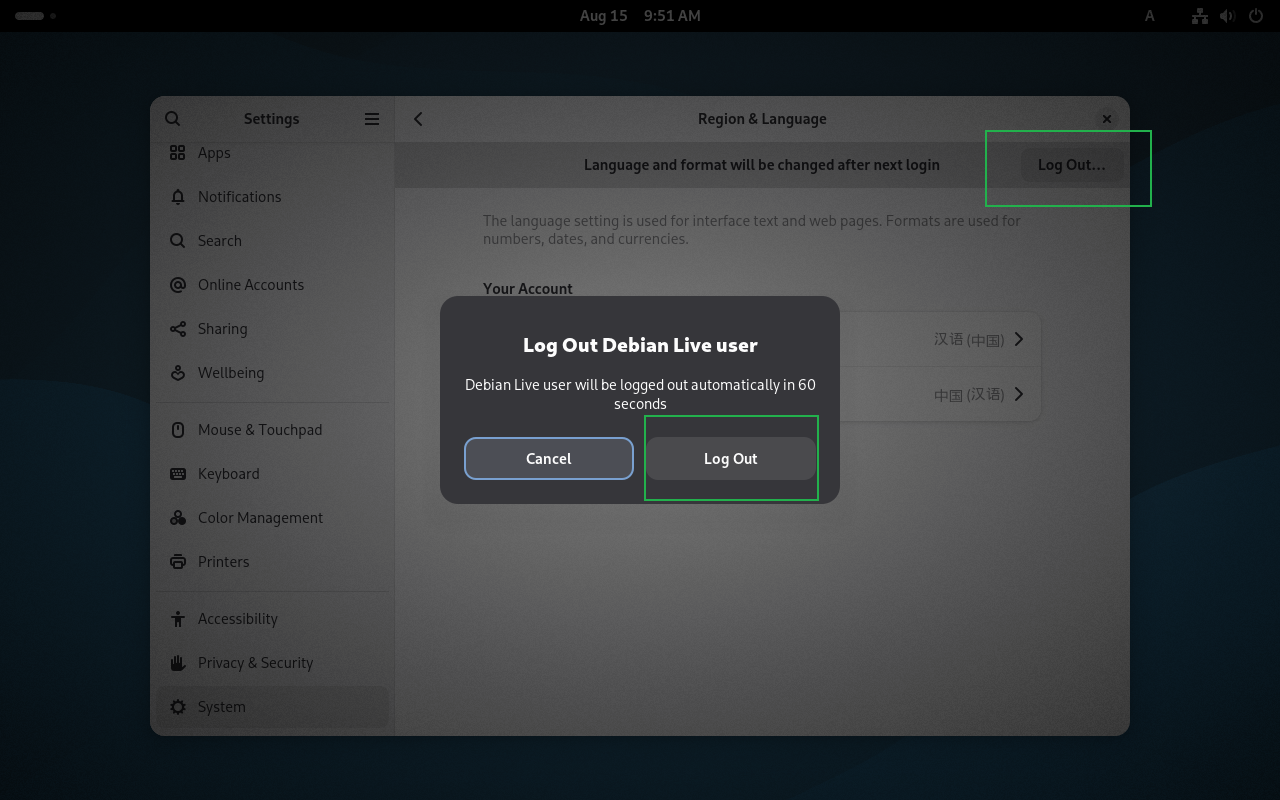Select Color Management in the sidebar
The image size is (1280, 800).
click(272, 518)
